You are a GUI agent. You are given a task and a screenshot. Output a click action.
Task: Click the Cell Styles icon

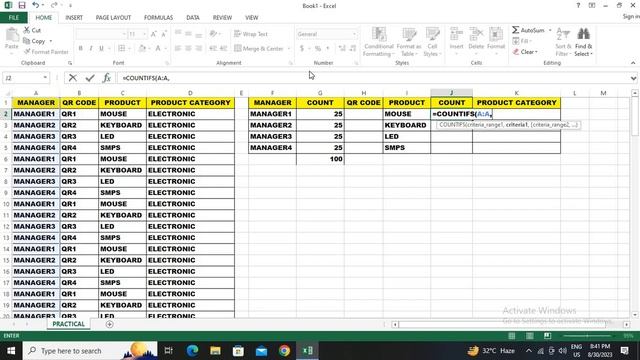coord(432,35)
